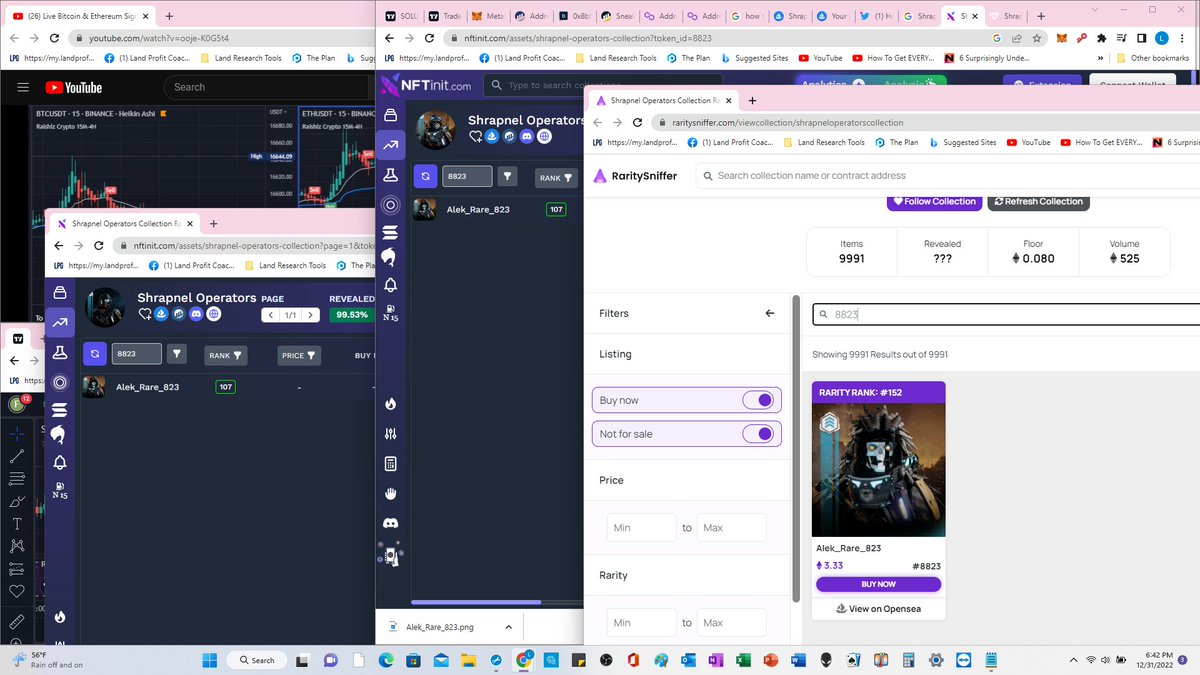Click calculator icon in NFTinit token_id window sidebar
This screenshot has height=675, width=1200.
(390, 464)
